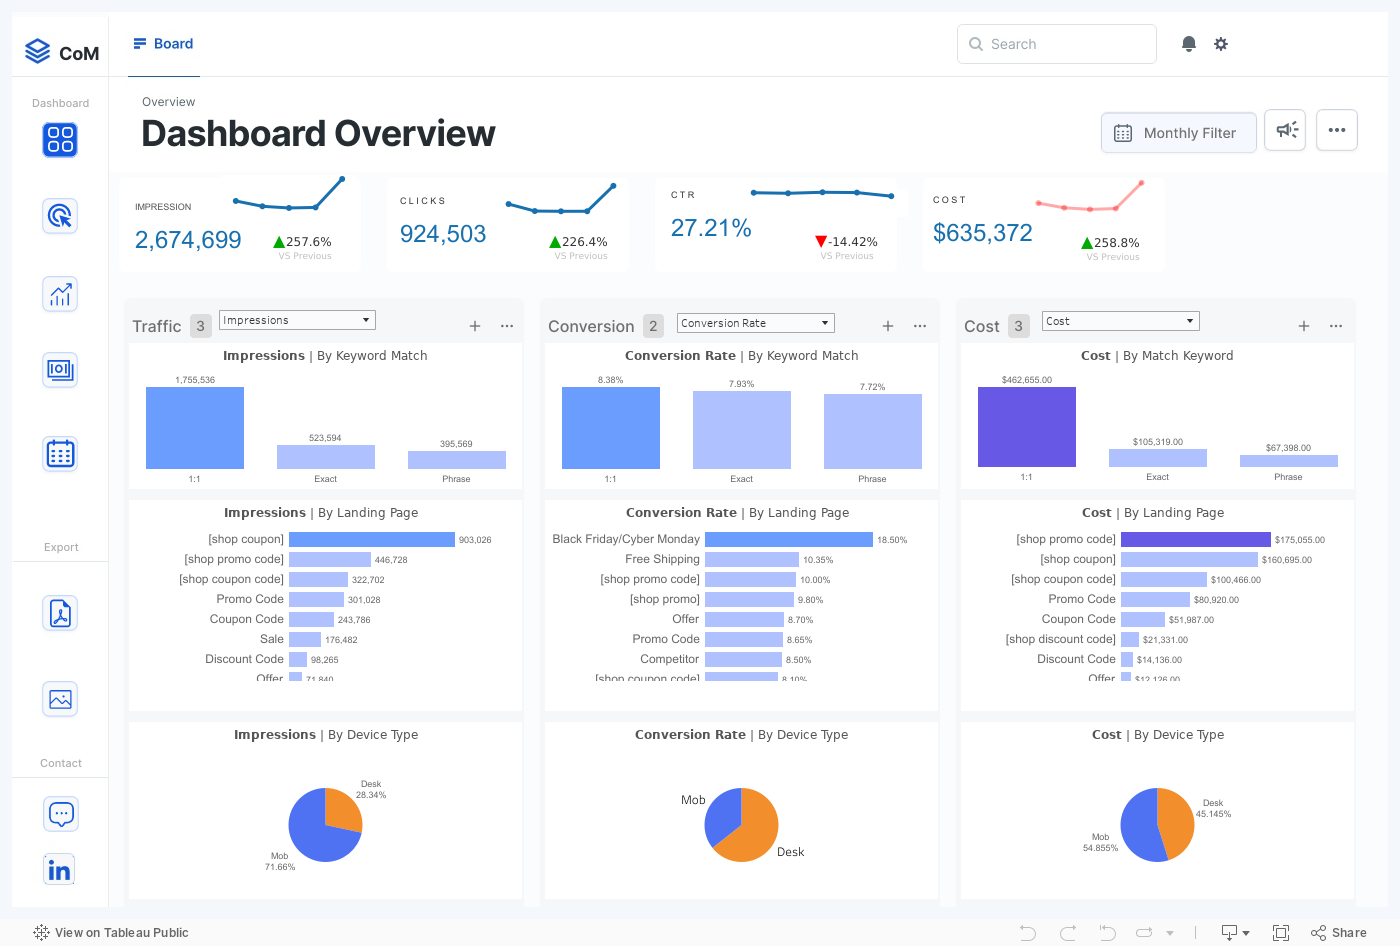
Task: Select the Exact Impressions bar 523,594
Action: (x=326, y=457)
